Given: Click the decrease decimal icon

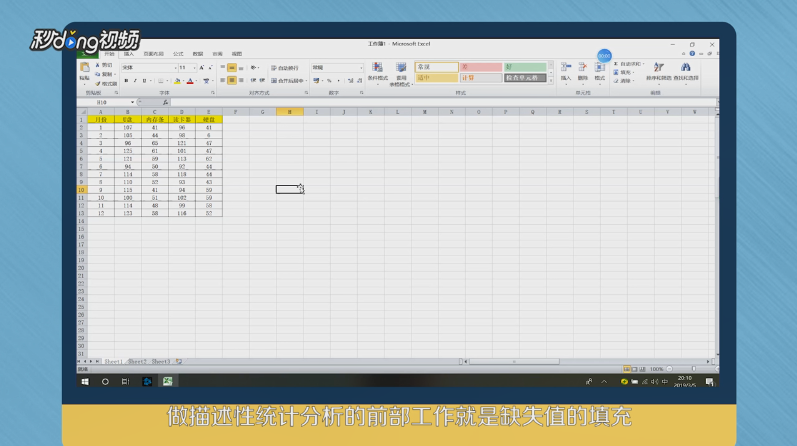Looking at the screenshot, I should click(x=359, y=80).
